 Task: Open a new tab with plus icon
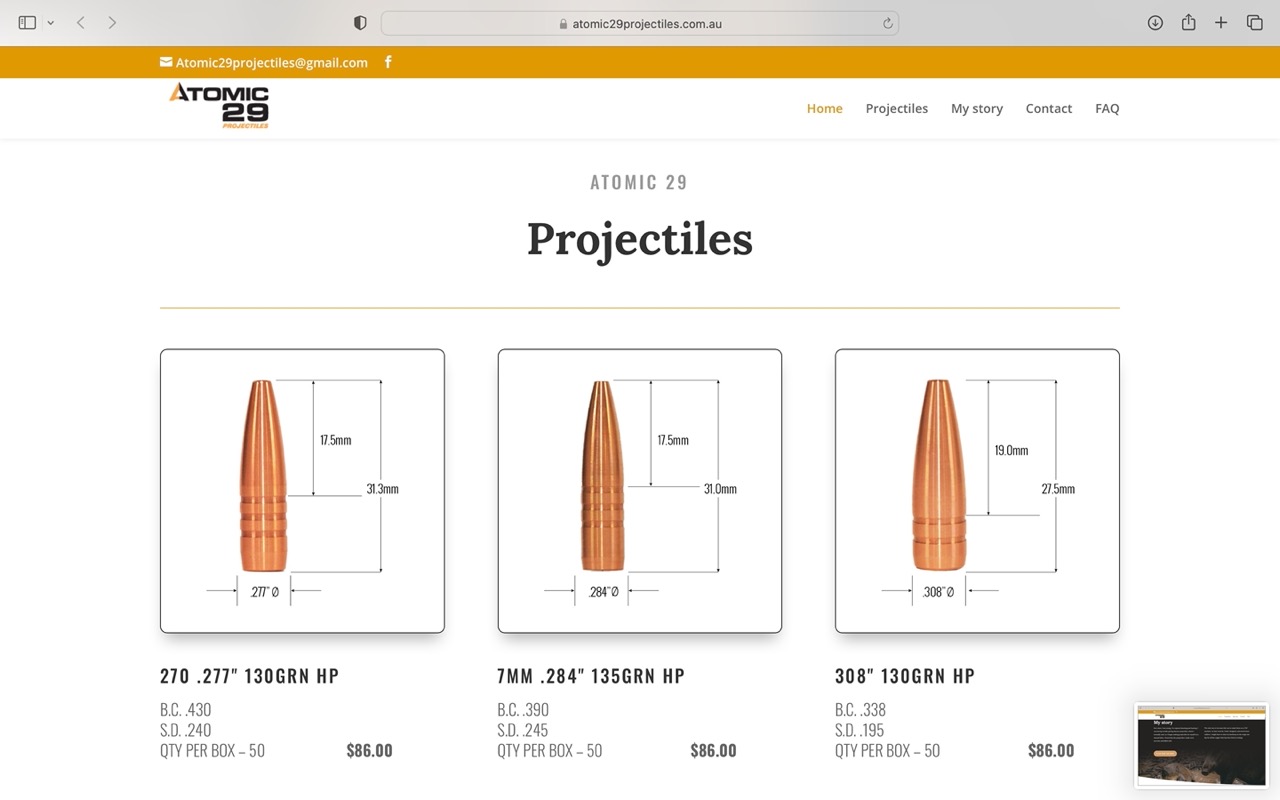tap(1221, 22)
